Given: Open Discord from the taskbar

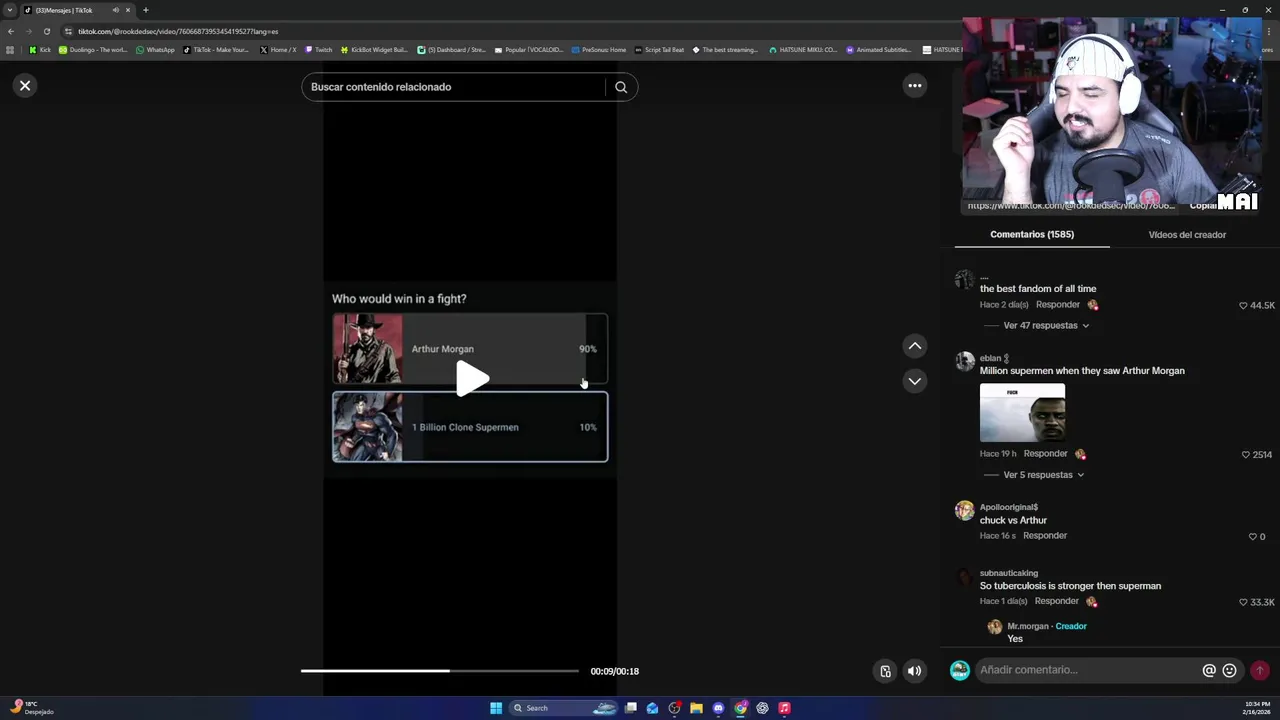Looking at the screenshot, I should (x=718, y=708).
